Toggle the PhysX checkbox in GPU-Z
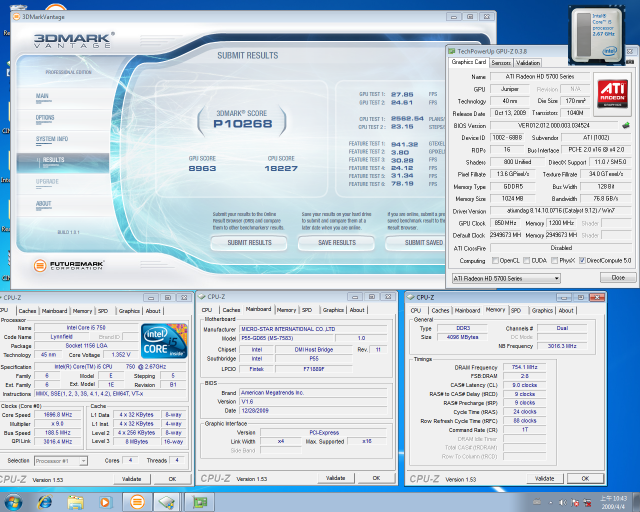 click(554, 260)
